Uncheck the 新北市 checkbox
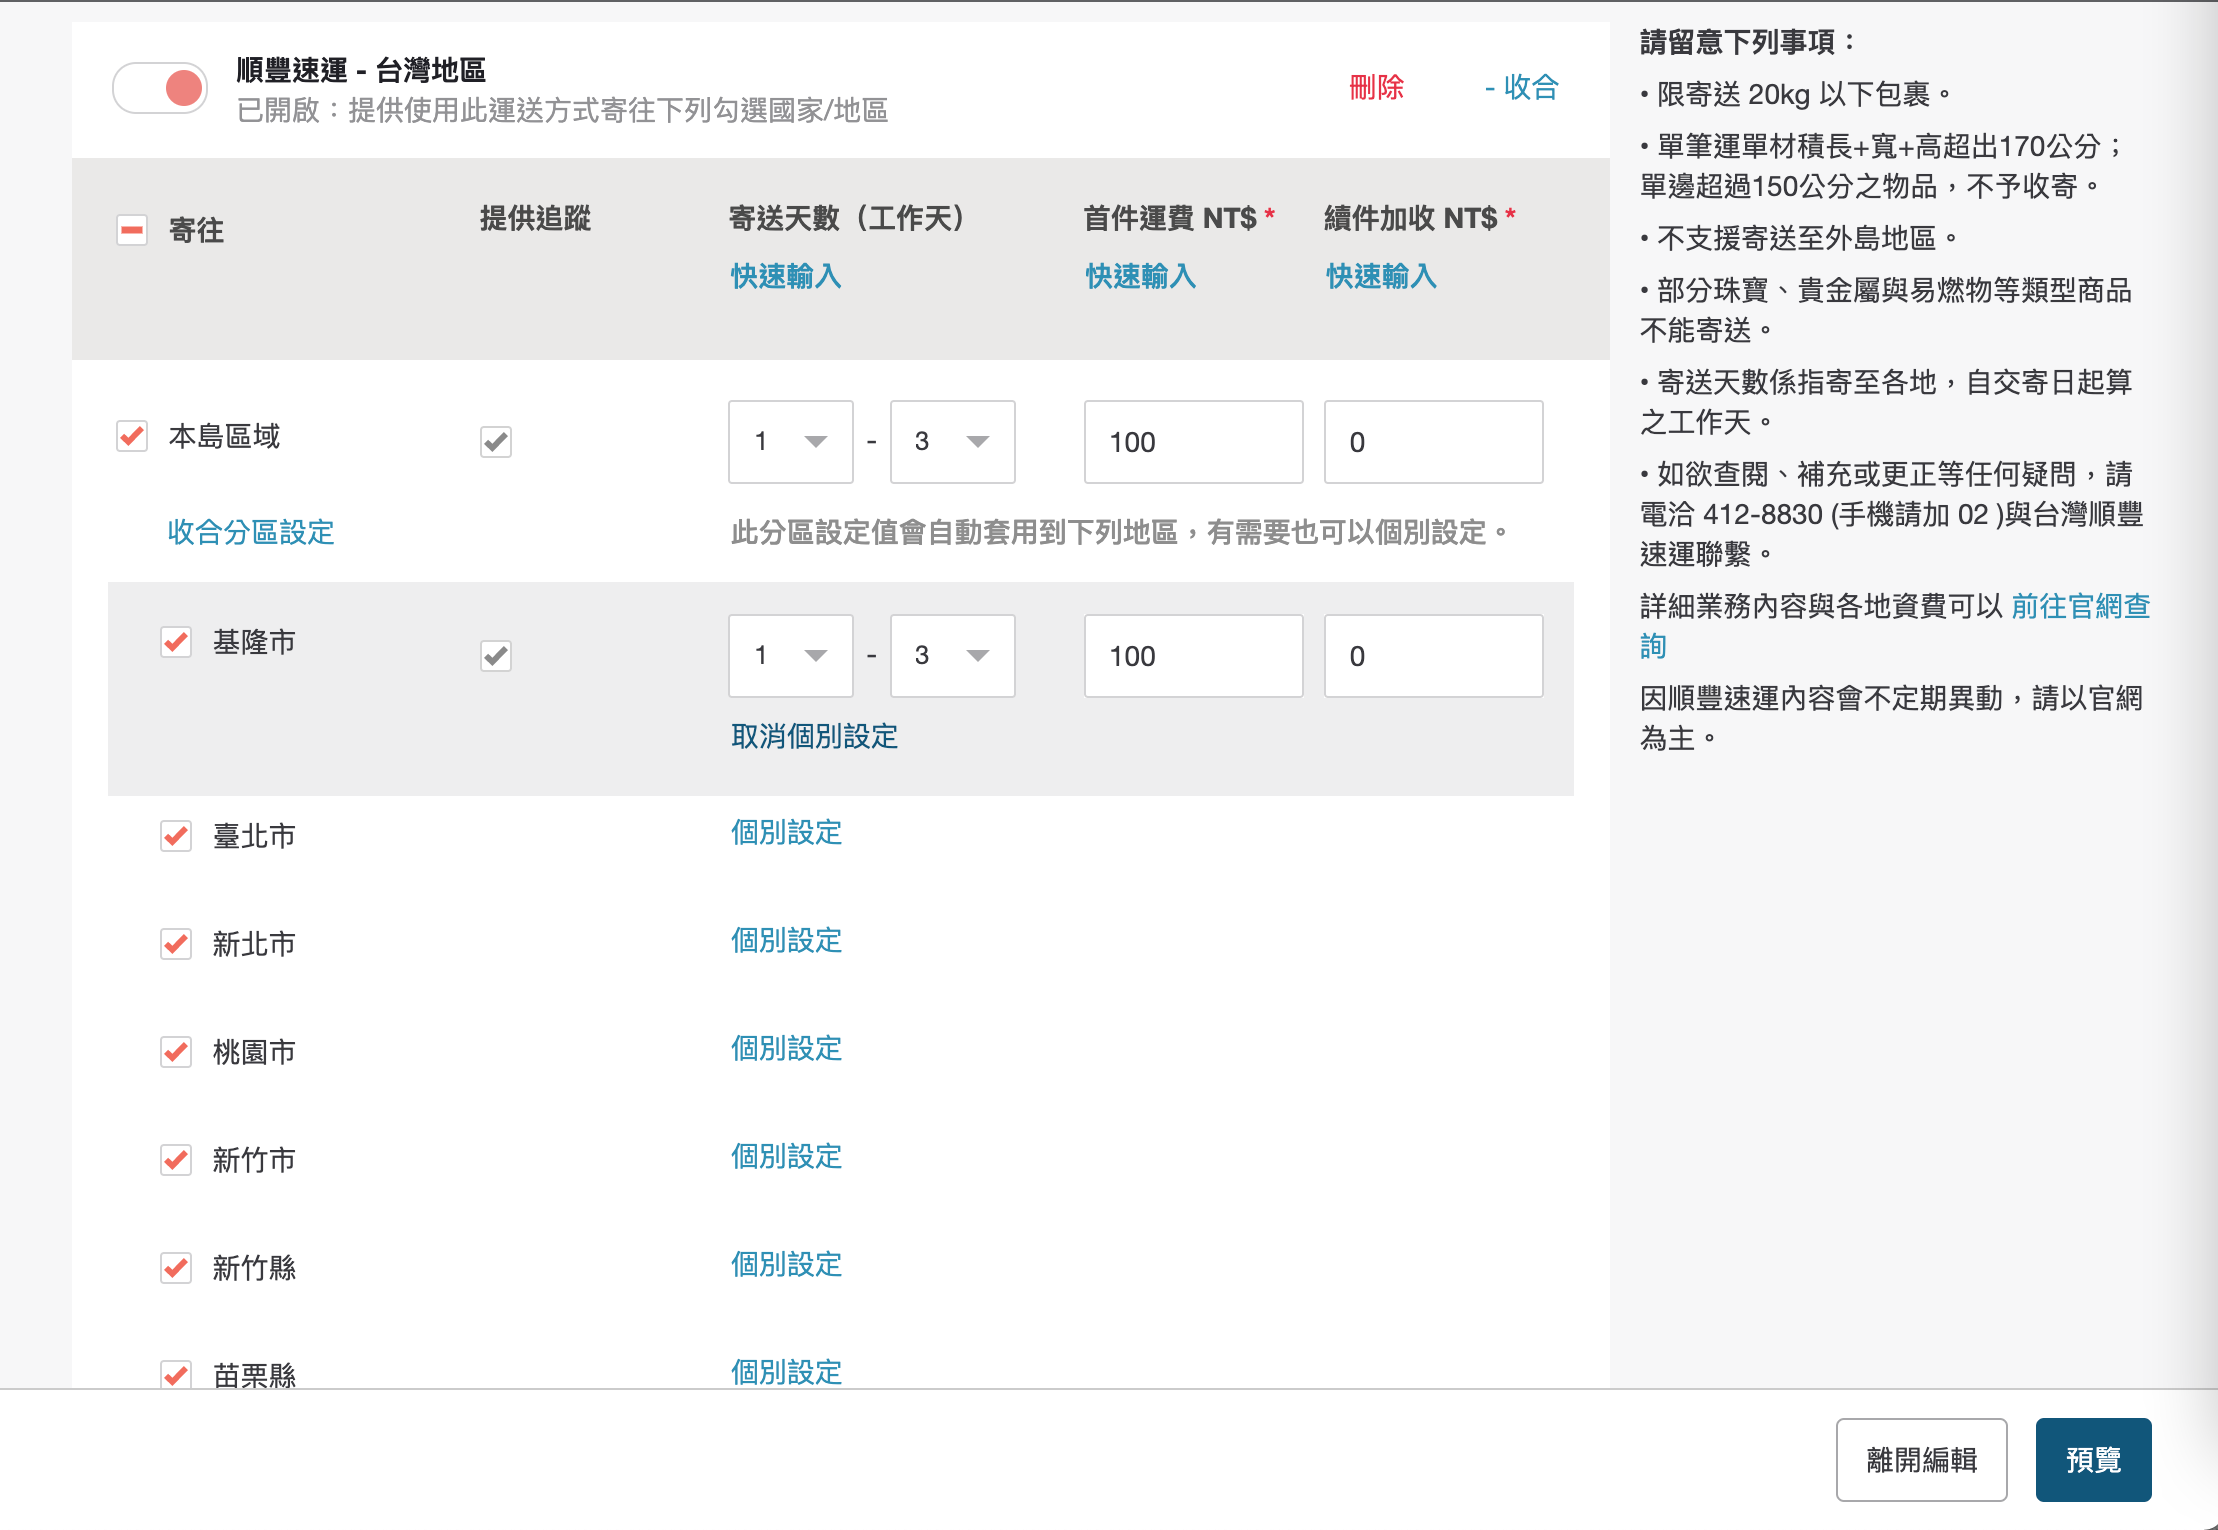 point(176,944)
